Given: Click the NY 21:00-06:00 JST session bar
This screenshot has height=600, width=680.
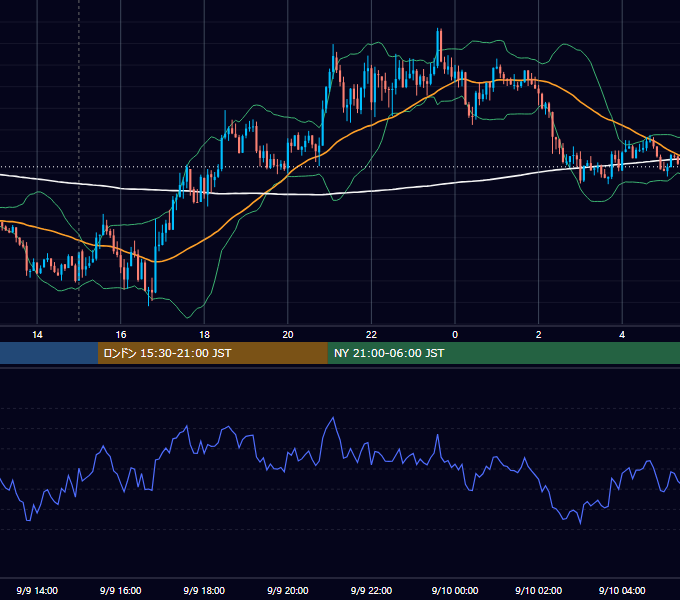Looking at the screenshot, I should pyautogui.click(x=503, y=353).
